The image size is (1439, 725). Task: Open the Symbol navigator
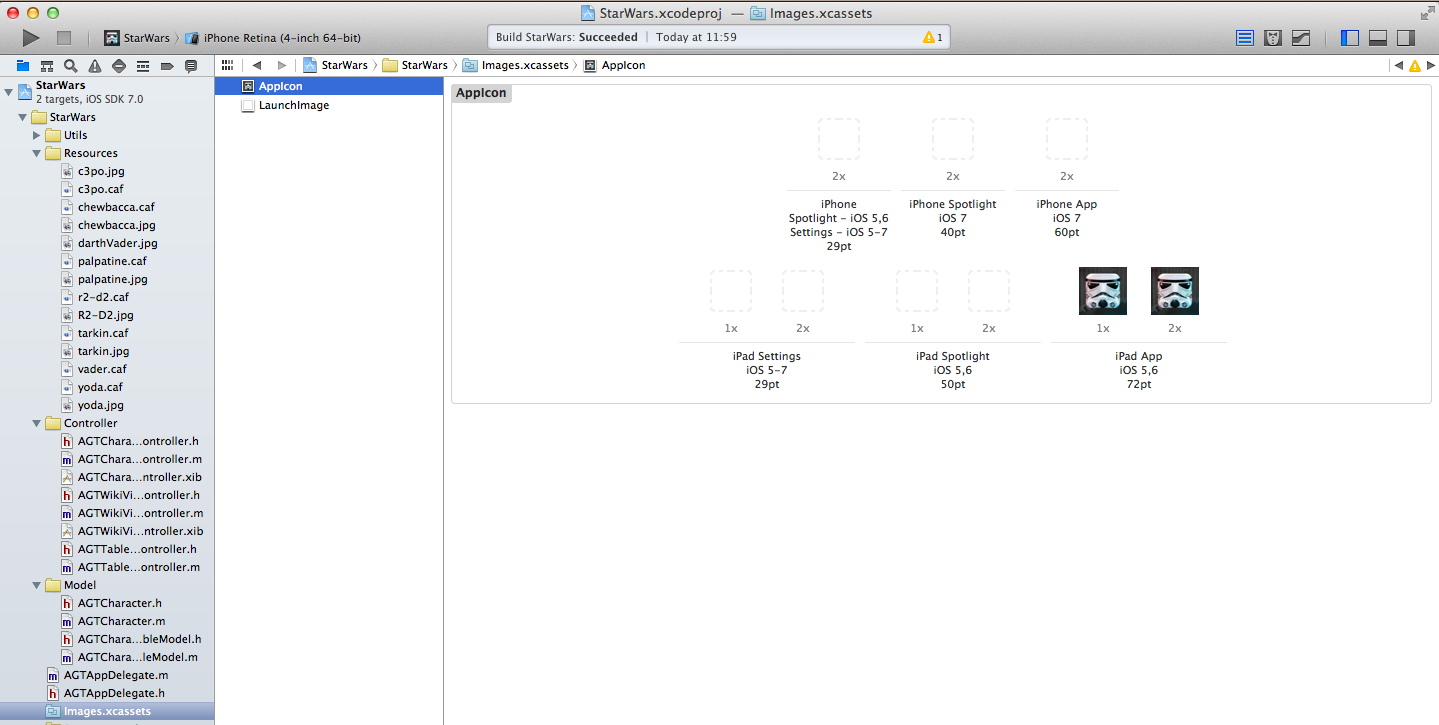[x=46, y=65]
